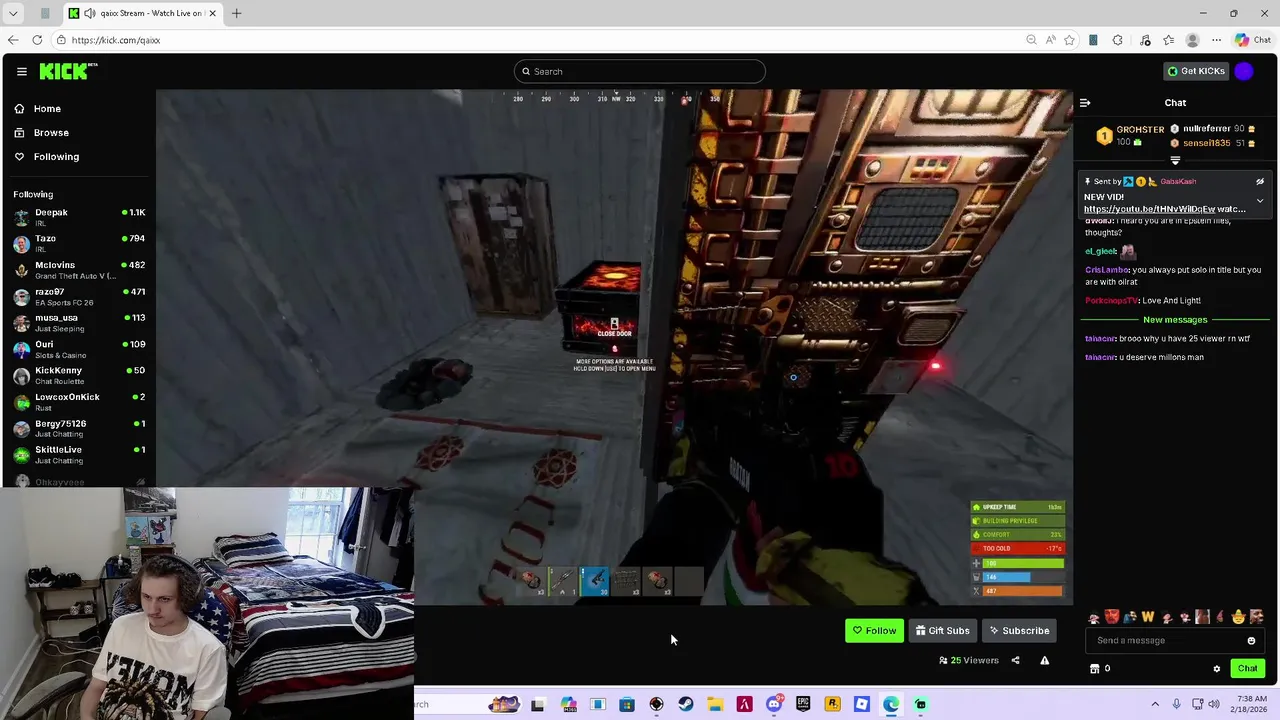Click nullreferrer leaderboard name
The width and height of the screenshot is (1280, 720).
(x=1206, y=129)
